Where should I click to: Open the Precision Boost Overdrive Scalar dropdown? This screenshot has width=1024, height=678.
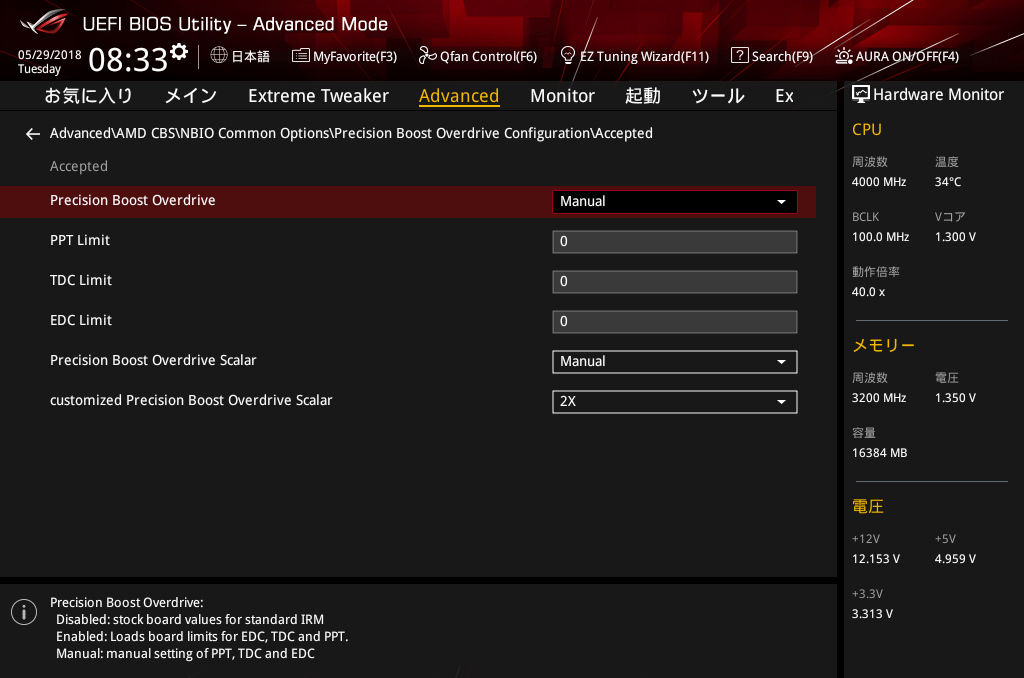click(x=675, y=362)
